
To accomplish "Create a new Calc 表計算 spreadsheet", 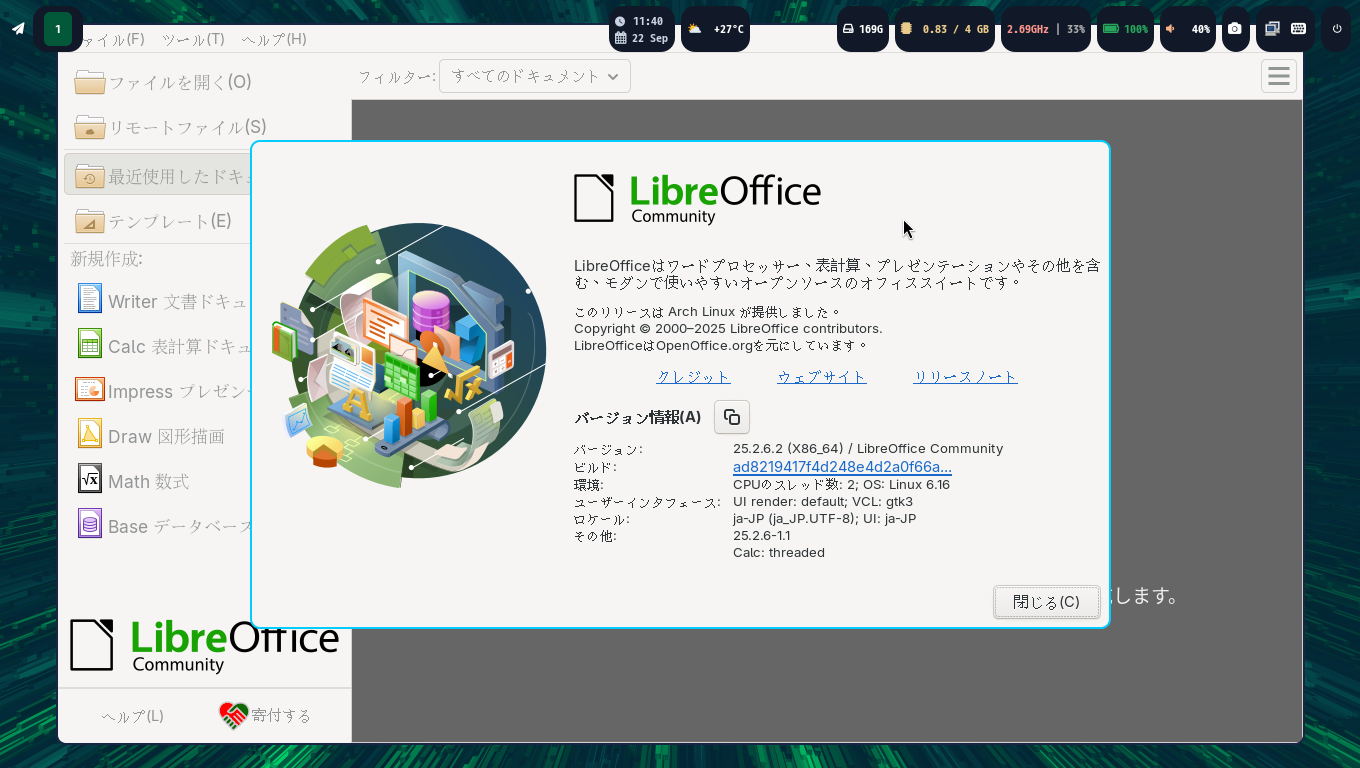I will [160, 346].
